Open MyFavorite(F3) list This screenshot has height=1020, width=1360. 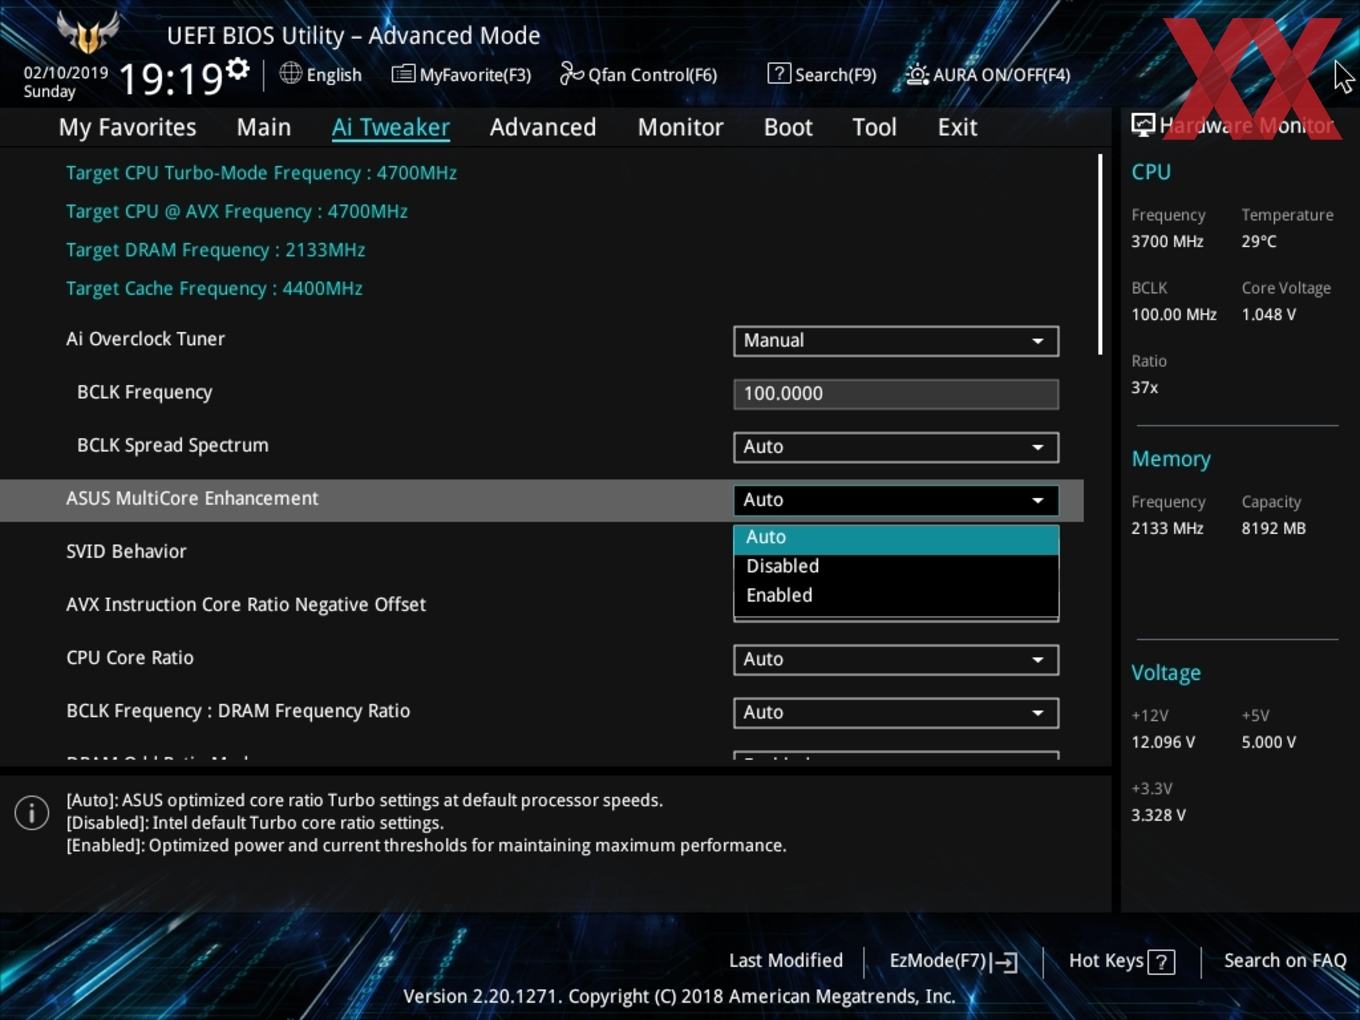461,74
